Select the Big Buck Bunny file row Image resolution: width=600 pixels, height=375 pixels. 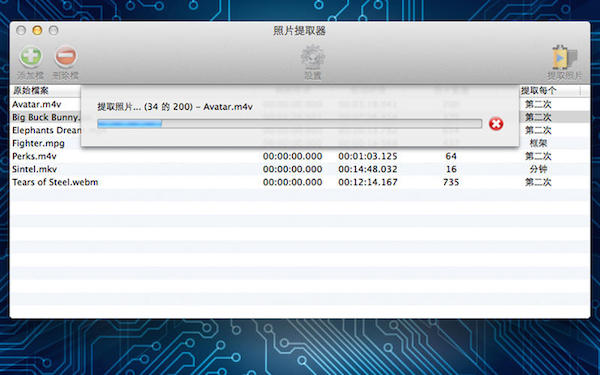(45, 117)
